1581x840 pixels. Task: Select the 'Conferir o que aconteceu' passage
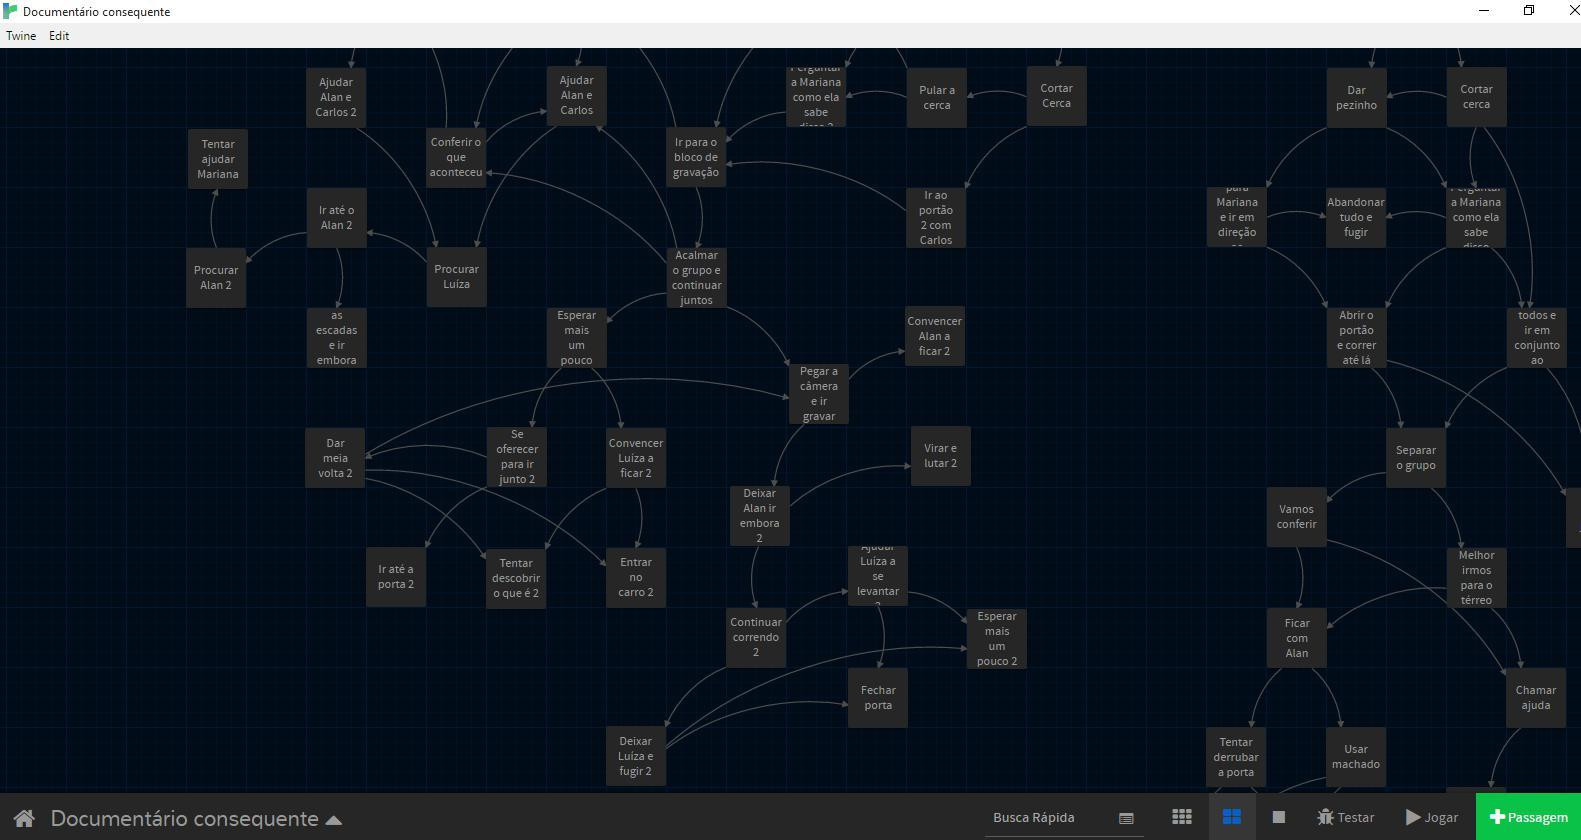[456, 157]
